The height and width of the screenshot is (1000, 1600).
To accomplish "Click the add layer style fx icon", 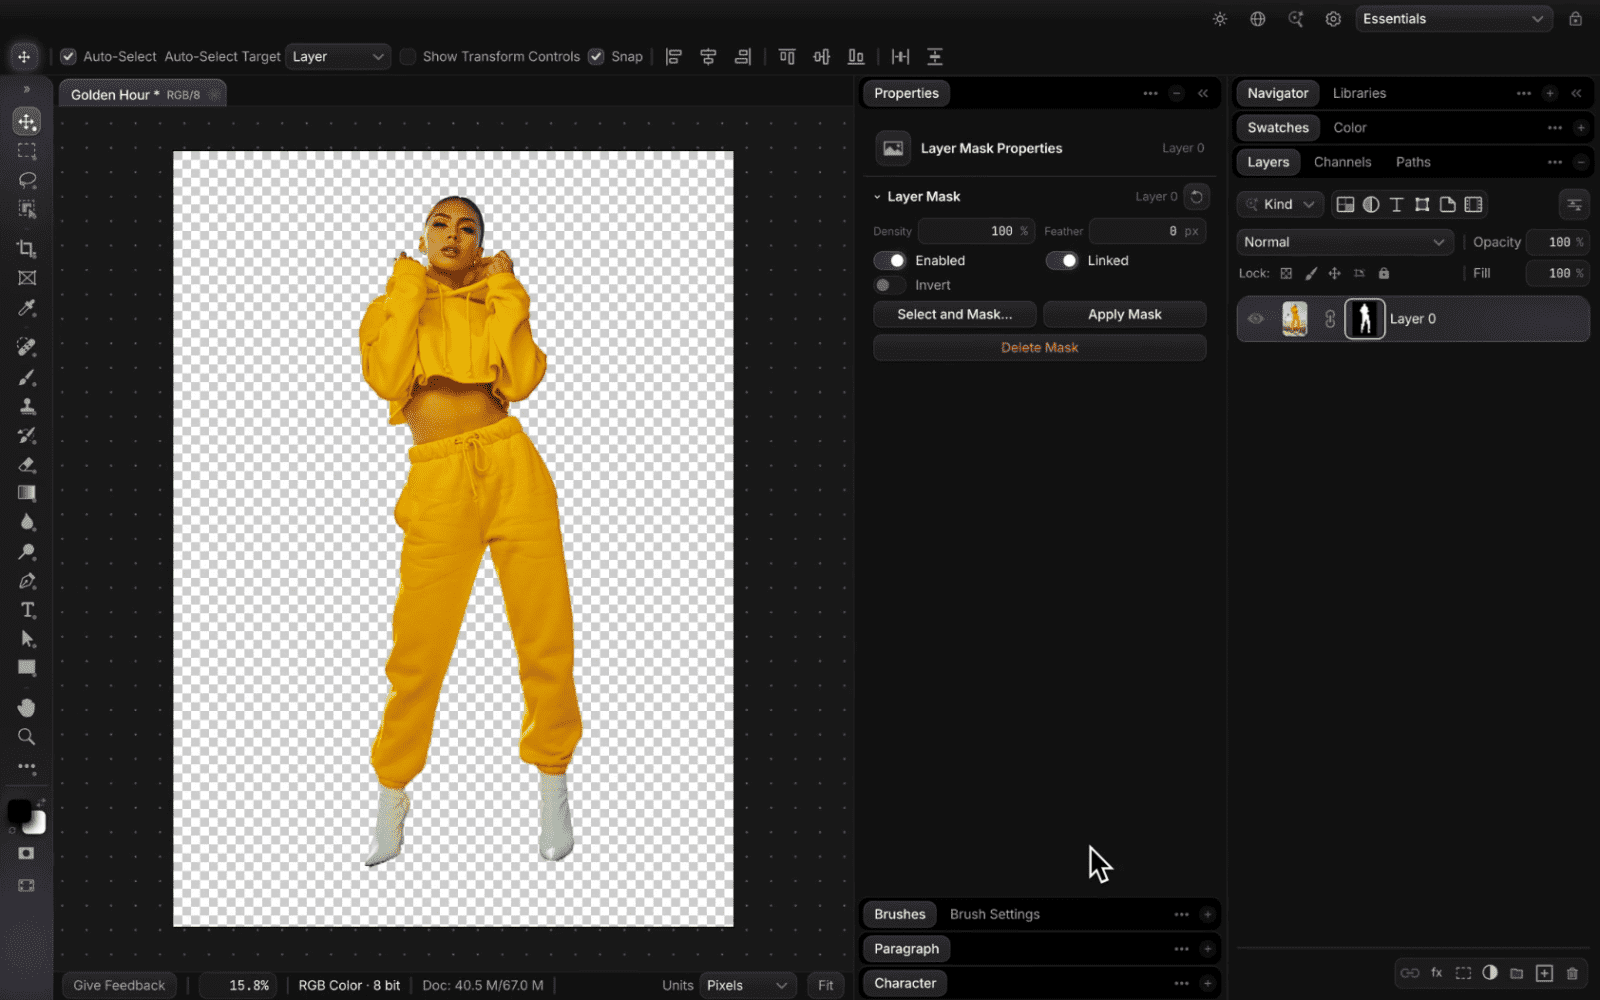I will 1437,973.
